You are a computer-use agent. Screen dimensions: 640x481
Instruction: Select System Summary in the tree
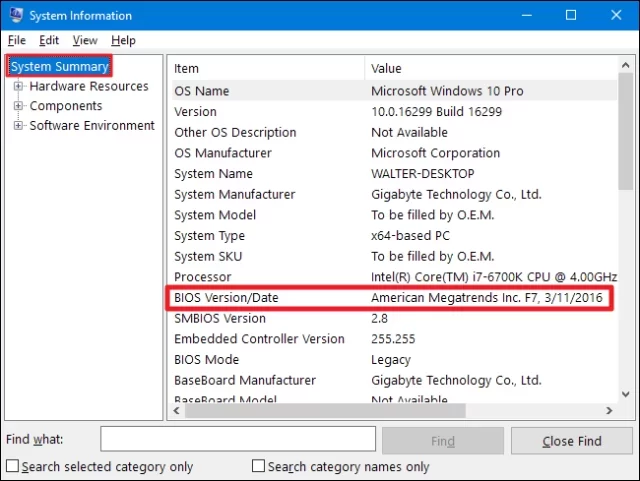tap(59, 67)
